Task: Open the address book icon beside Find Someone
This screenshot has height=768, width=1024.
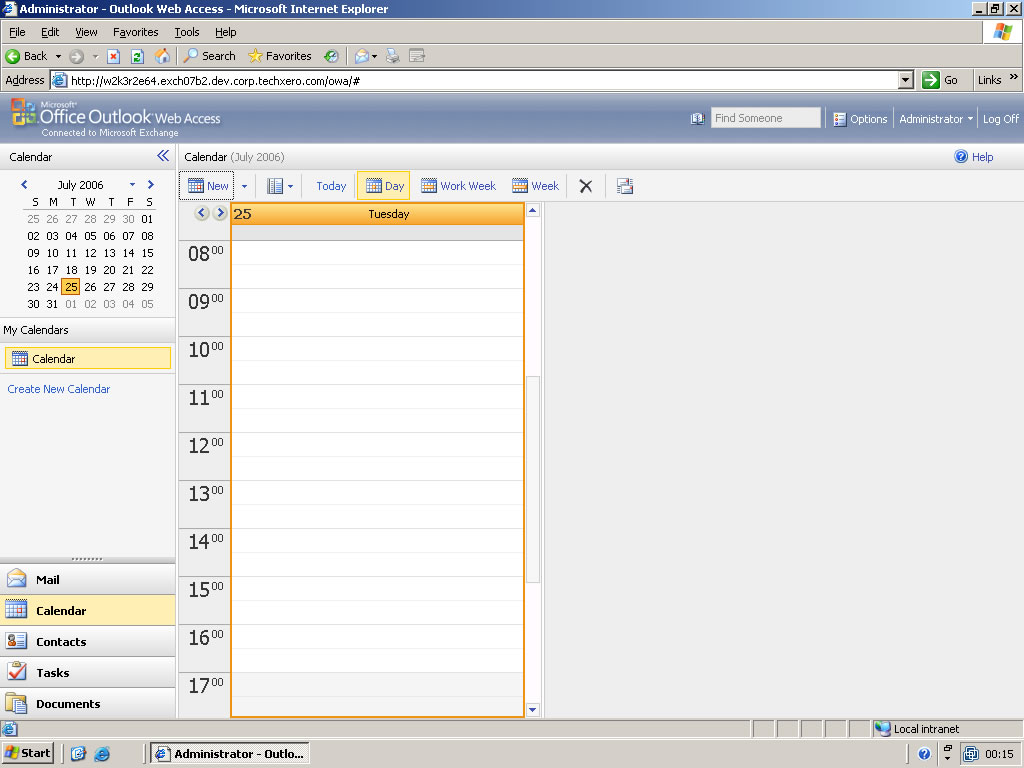Action: click(697, 118)
